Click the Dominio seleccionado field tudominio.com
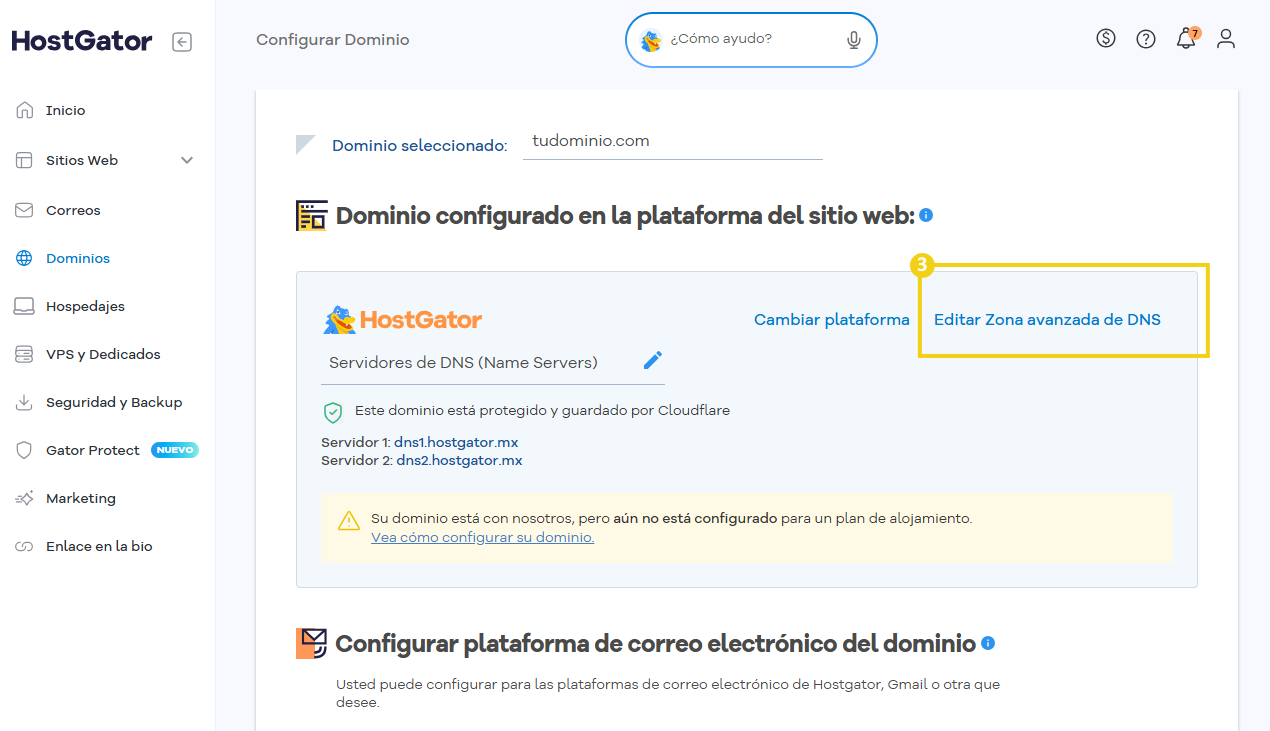 (x=673, y=142)
